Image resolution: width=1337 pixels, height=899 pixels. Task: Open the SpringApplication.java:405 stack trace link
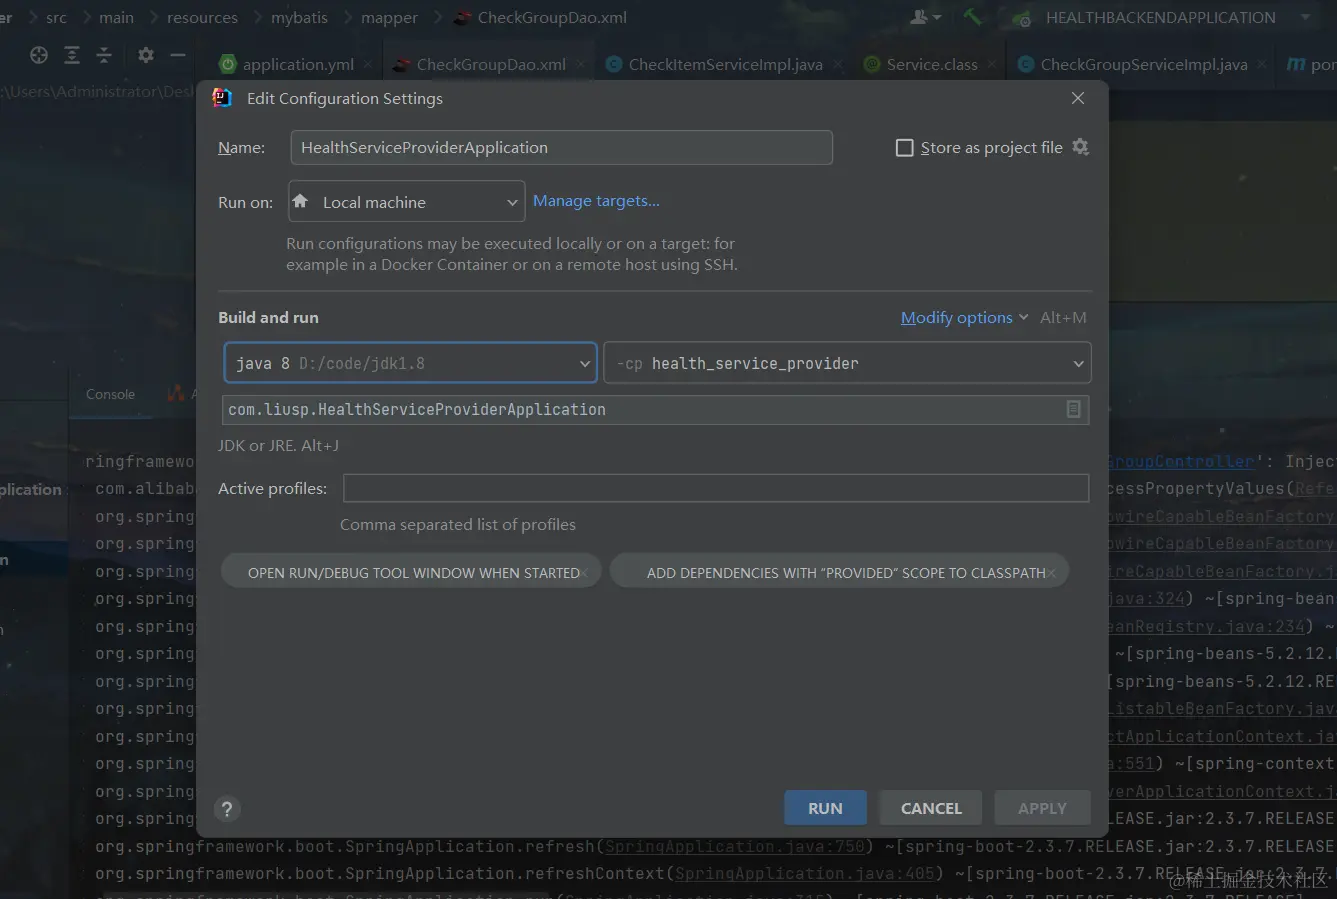point(805,874)
